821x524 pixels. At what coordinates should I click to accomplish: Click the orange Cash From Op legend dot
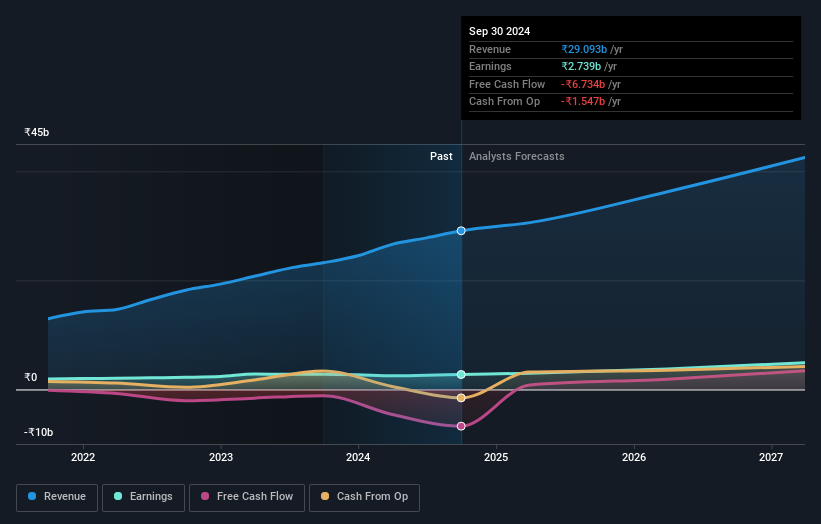pos(325,496)
